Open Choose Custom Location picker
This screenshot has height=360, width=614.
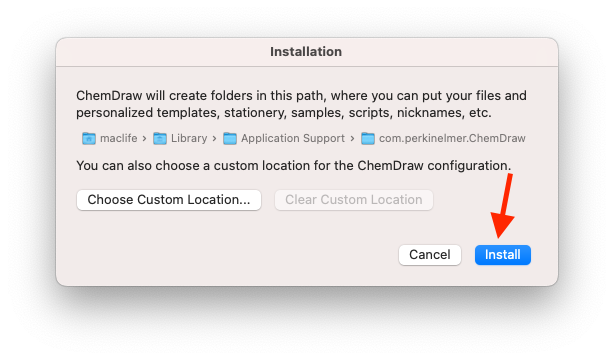click(x=169, y=200)
